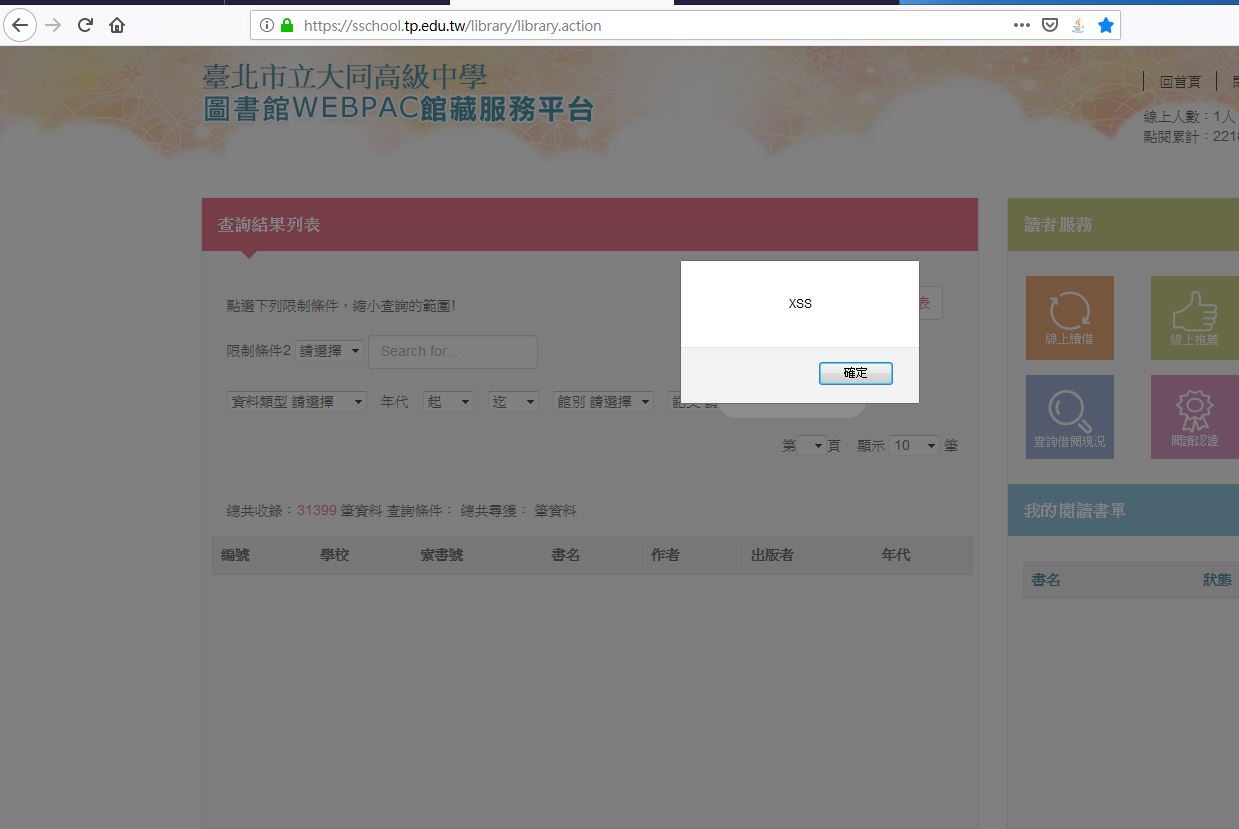Viewport: 1239px width, 829px height.
Task: Open 資料類型 請選擇 dropdown
Action: click(297, 401)
